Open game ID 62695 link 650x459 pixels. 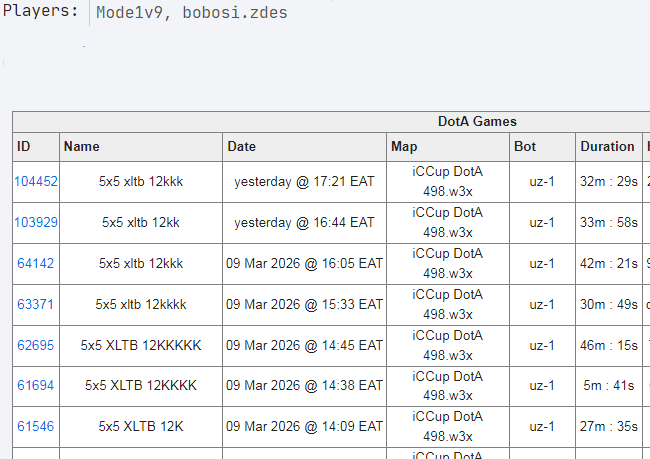click(x=36, y=345)
